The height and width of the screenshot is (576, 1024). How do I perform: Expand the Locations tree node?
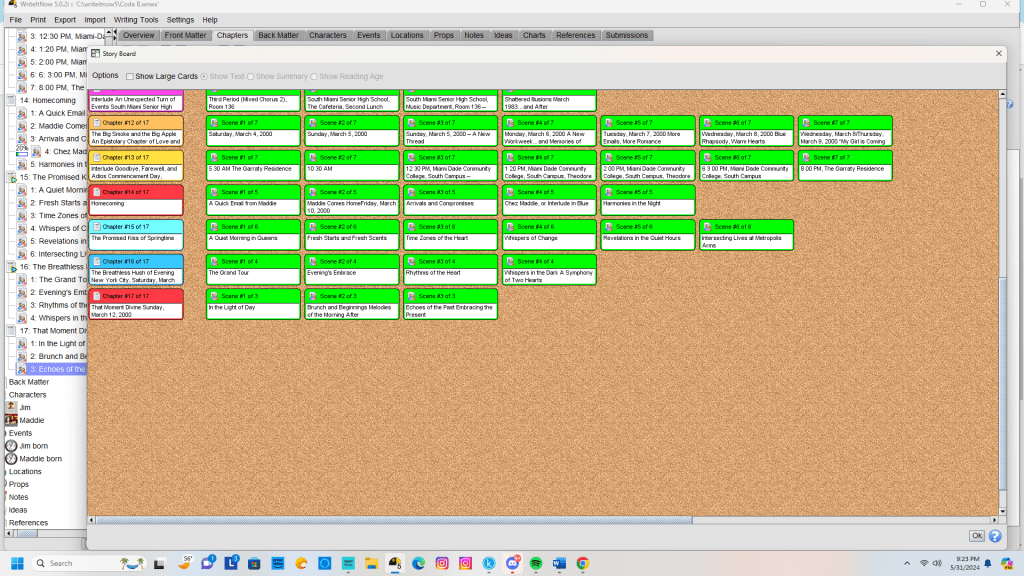5,472
